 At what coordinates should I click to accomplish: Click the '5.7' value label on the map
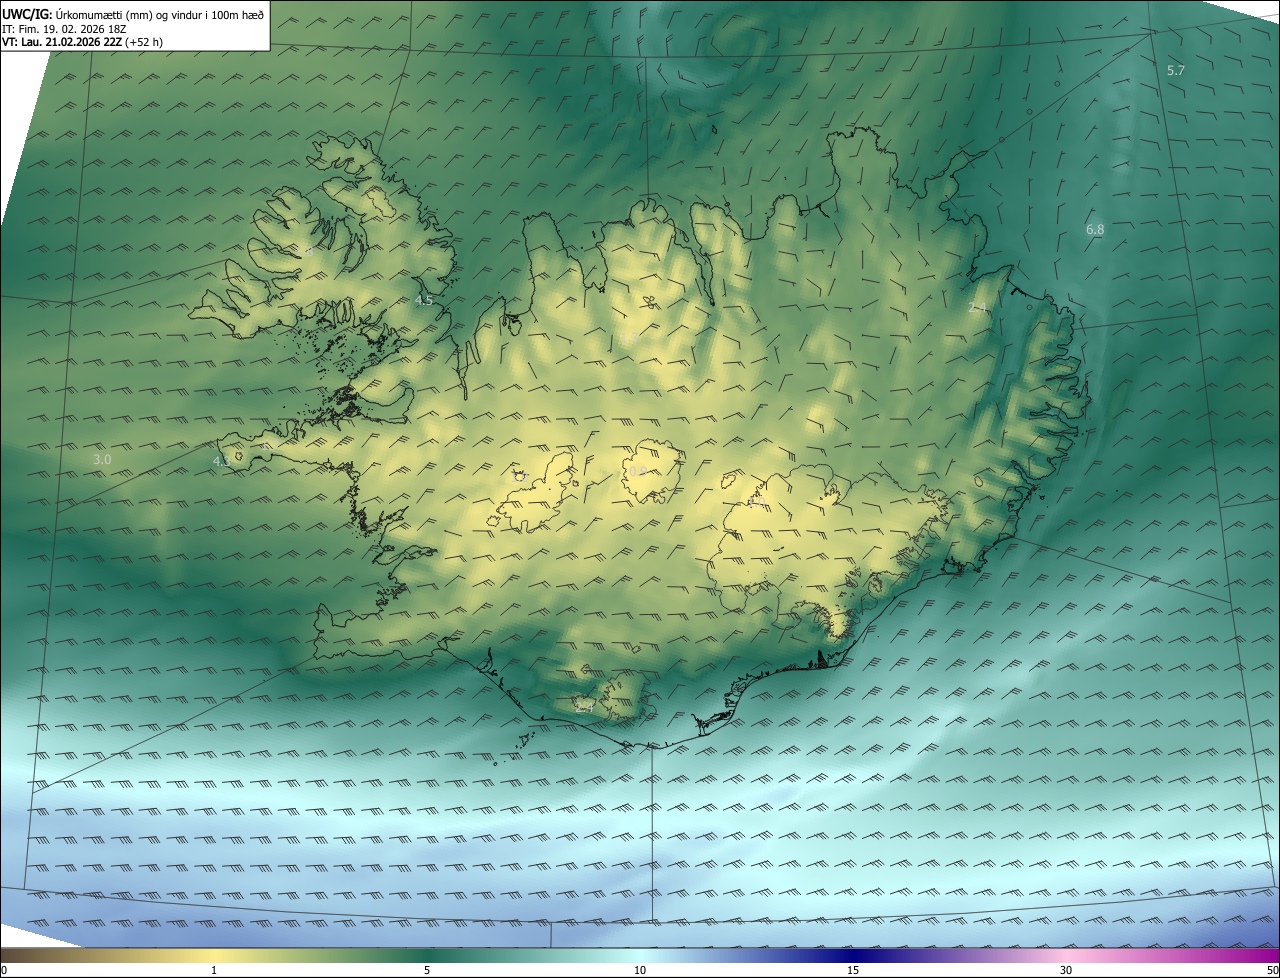tap(1175, 70)
